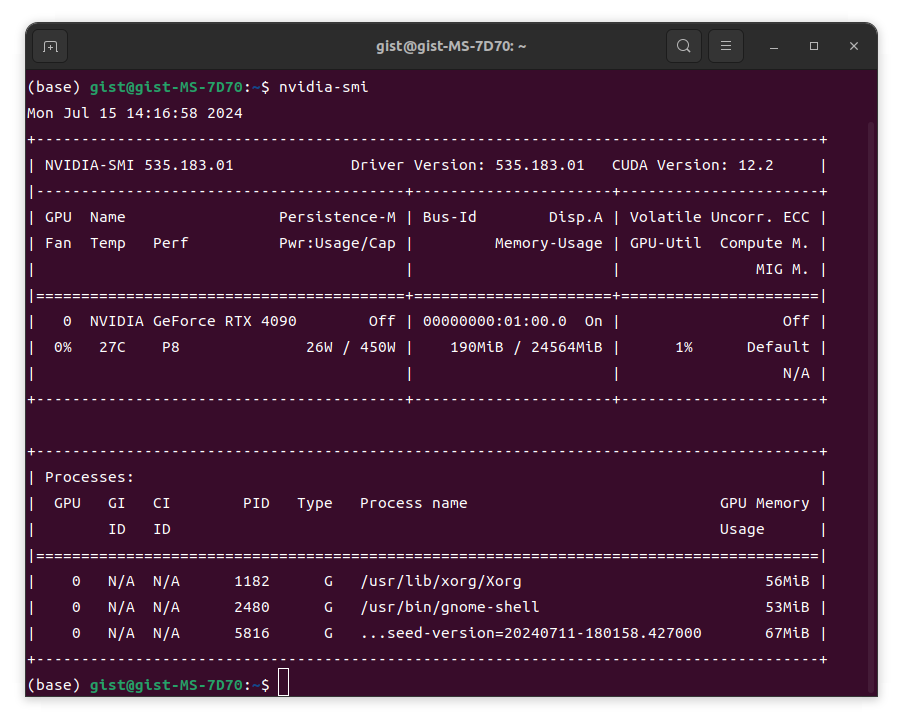Click the Disp.A column header
The image size is (903, 725).
pos(576,217)
